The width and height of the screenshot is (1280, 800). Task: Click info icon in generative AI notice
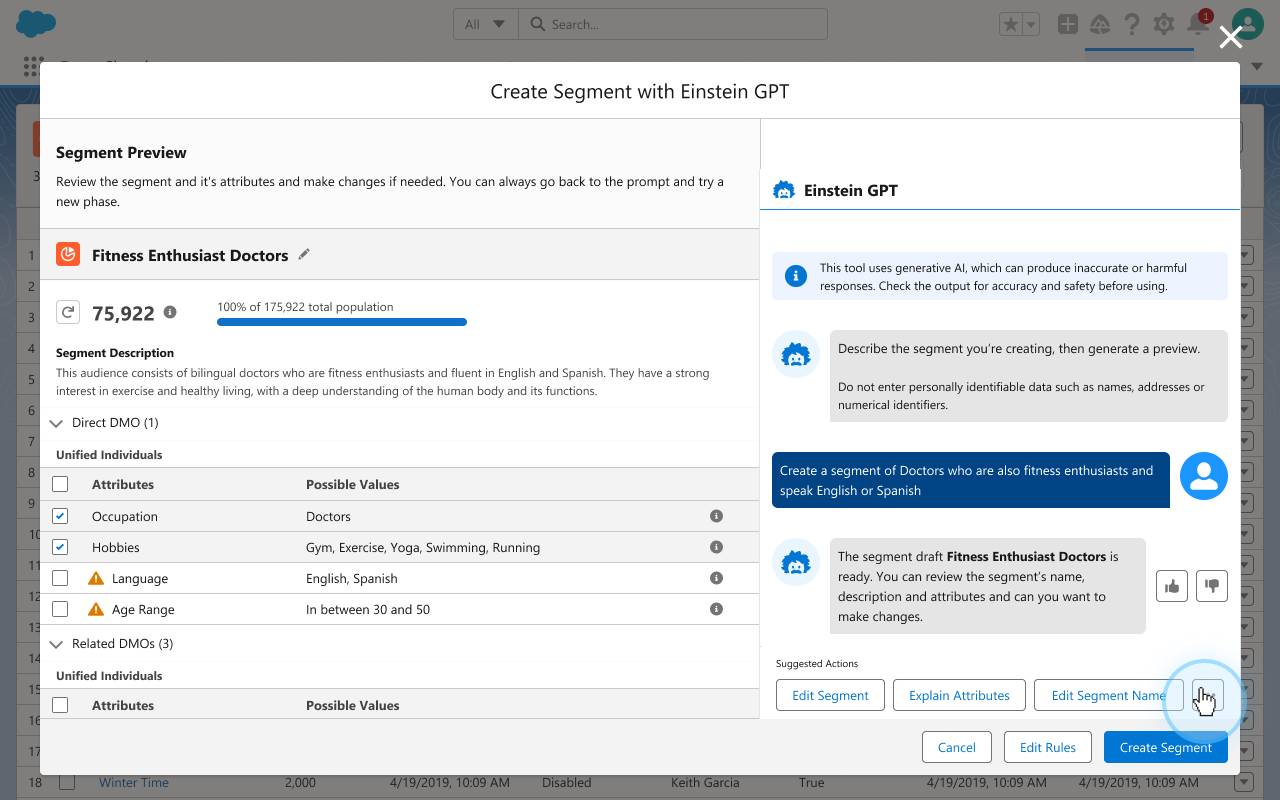pos(796,276)
